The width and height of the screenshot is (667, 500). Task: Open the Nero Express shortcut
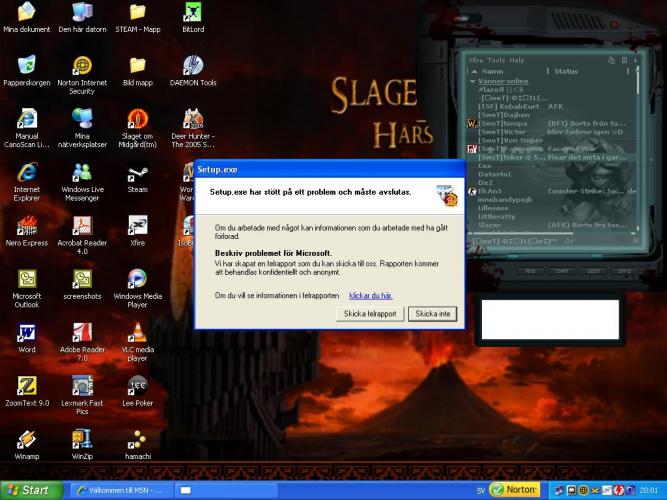click(27, 226)
